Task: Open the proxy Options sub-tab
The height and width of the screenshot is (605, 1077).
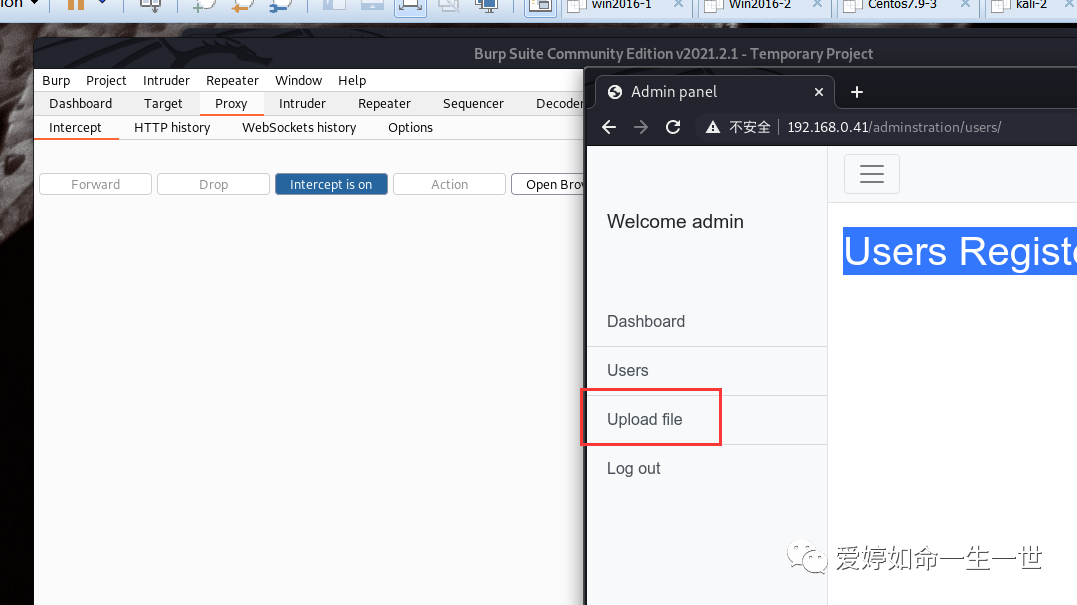Action: tap(410, 127)
